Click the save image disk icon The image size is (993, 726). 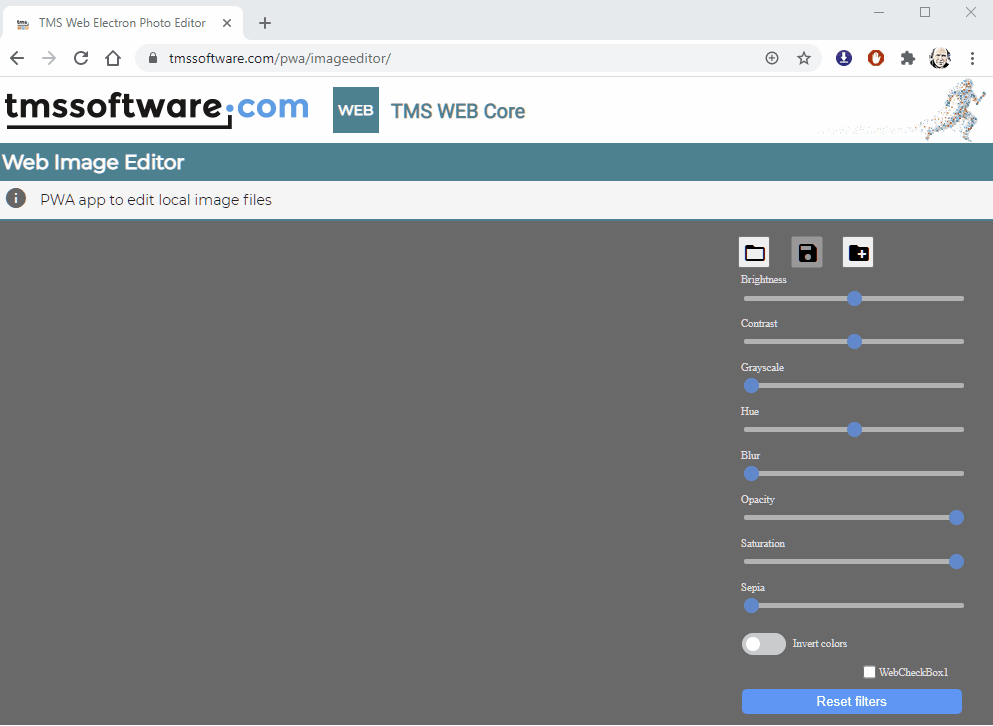coord(807,252)
